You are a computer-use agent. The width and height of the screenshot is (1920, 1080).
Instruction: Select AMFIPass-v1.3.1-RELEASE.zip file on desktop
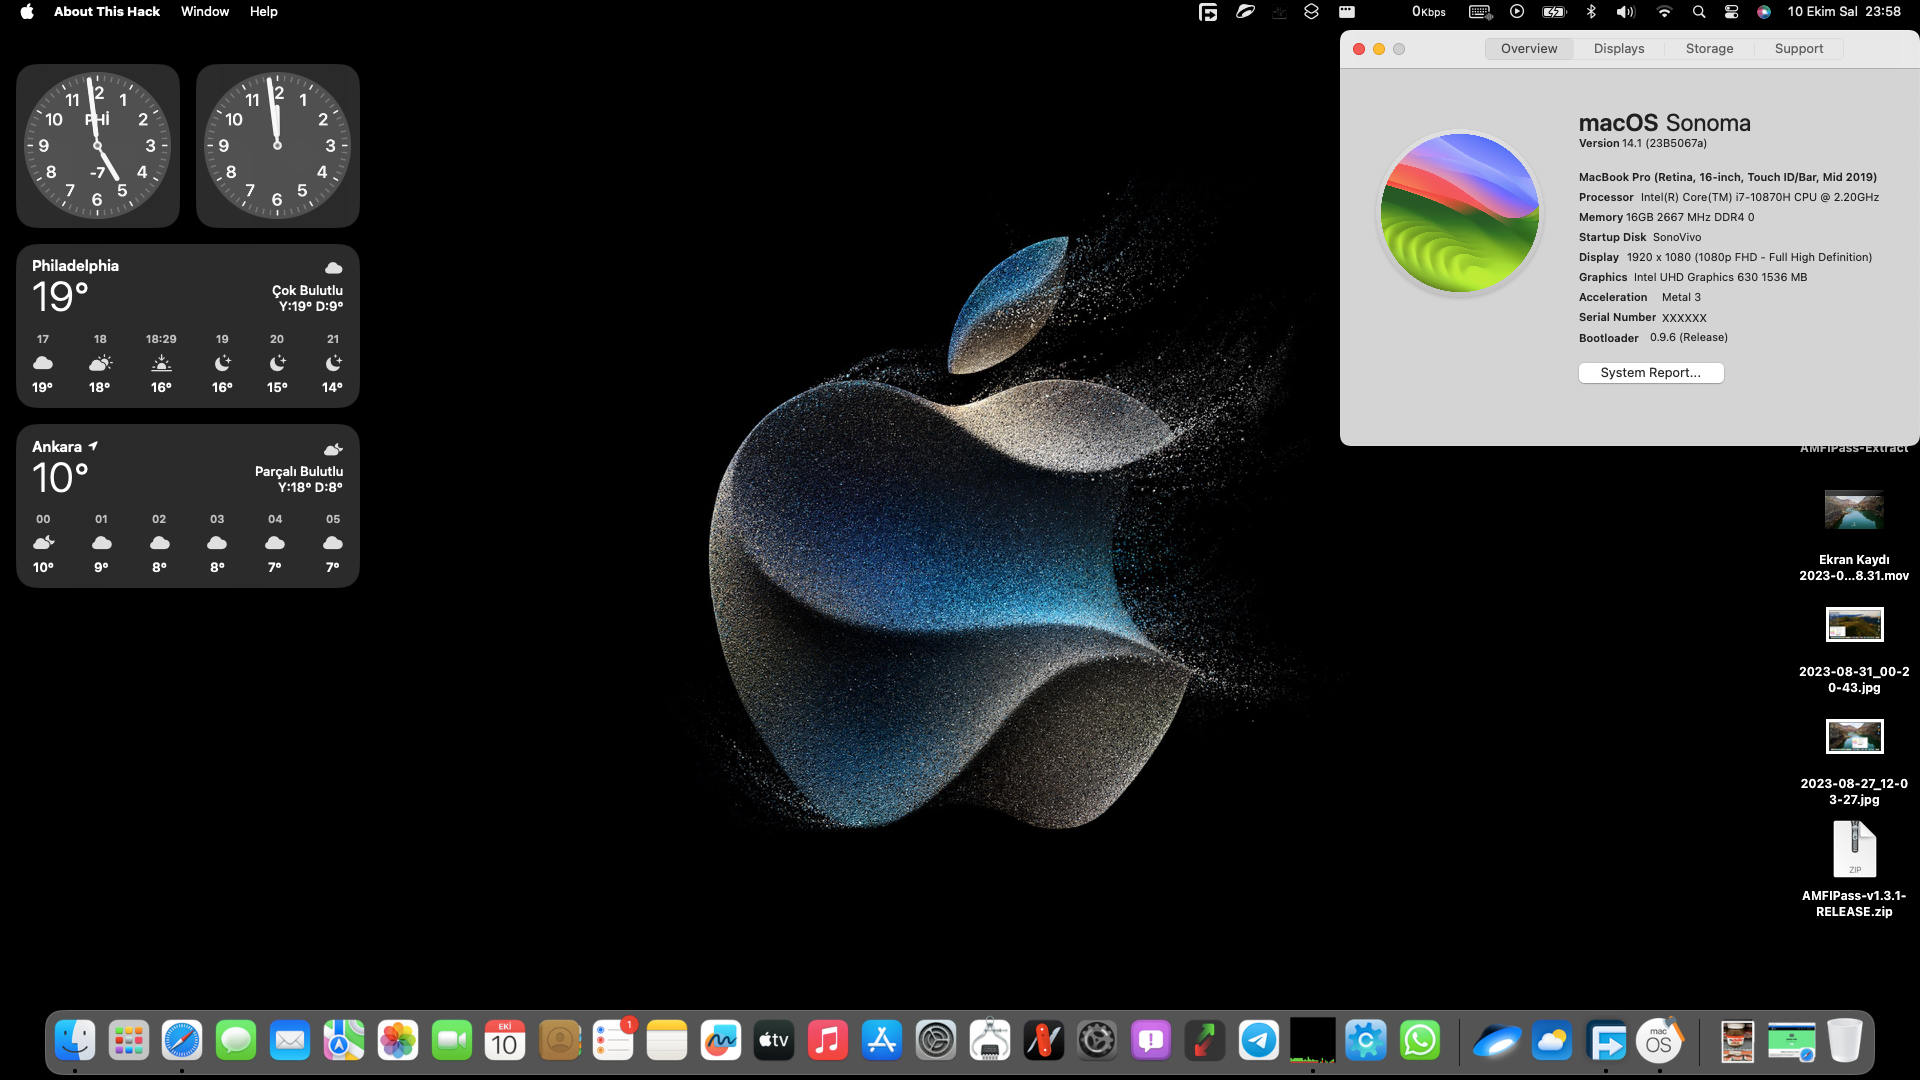click(1854, 850)
